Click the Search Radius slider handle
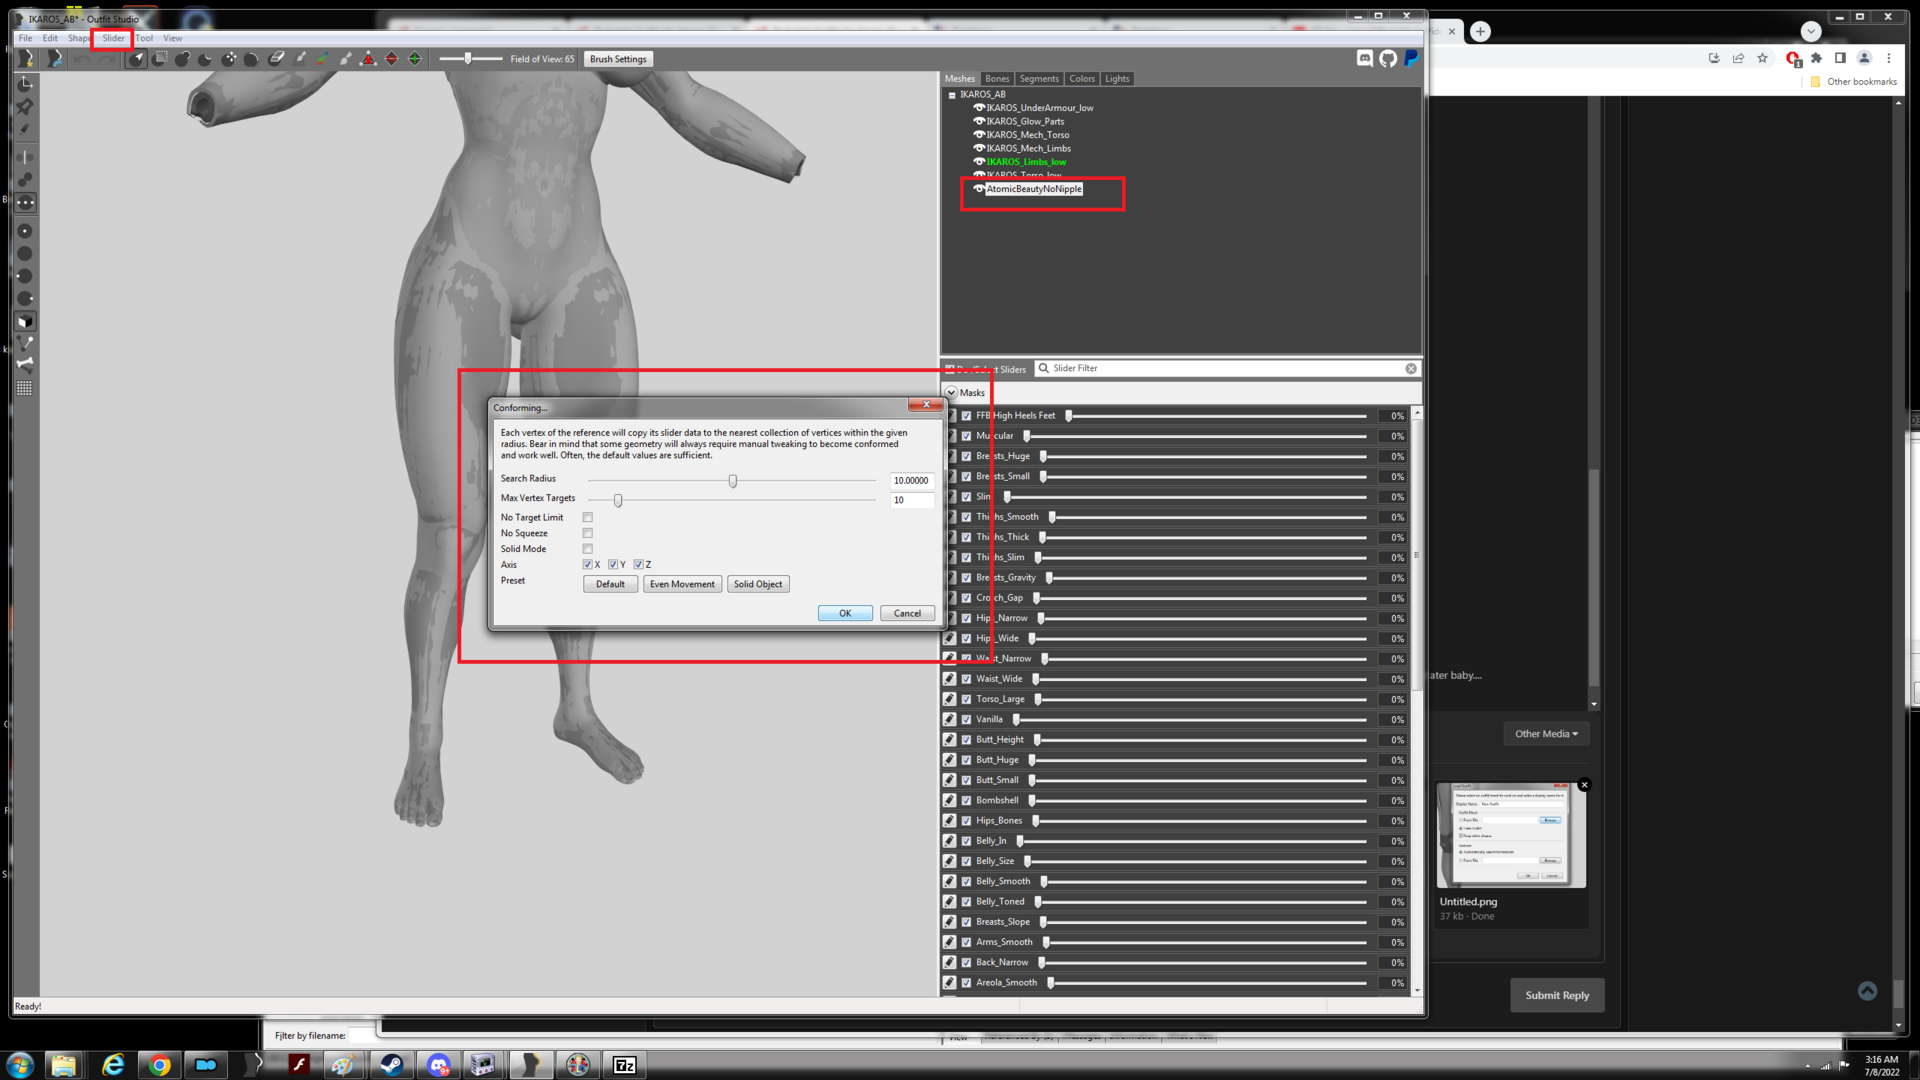 pos(733,481)
